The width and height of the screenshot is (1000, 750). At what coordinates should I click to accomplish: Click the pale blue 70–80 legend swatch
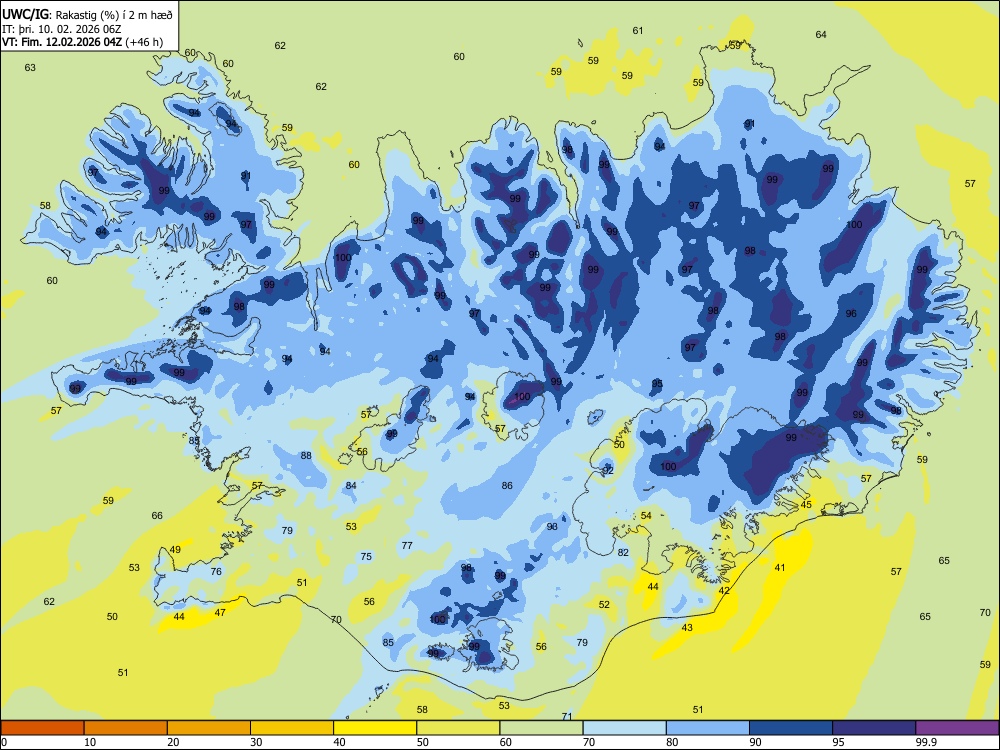tap(624, 728)
